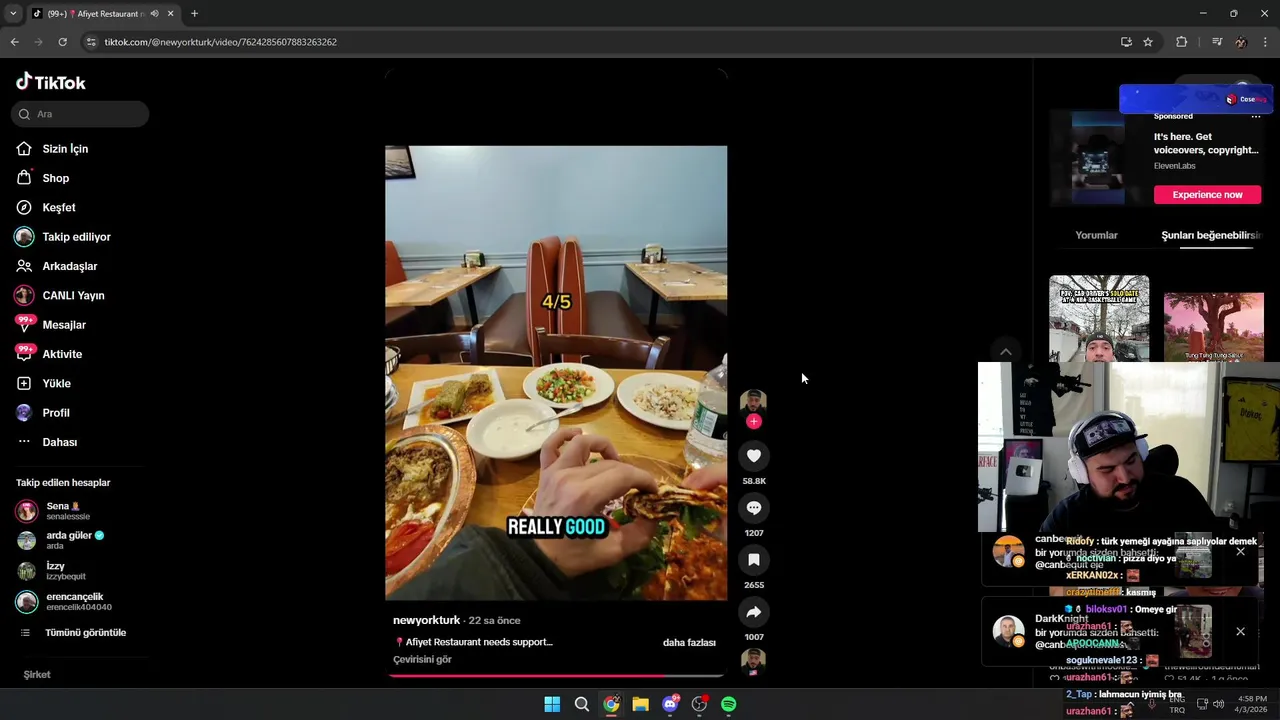
Task: Open Aktivite notifications
Action: point(62,354)
